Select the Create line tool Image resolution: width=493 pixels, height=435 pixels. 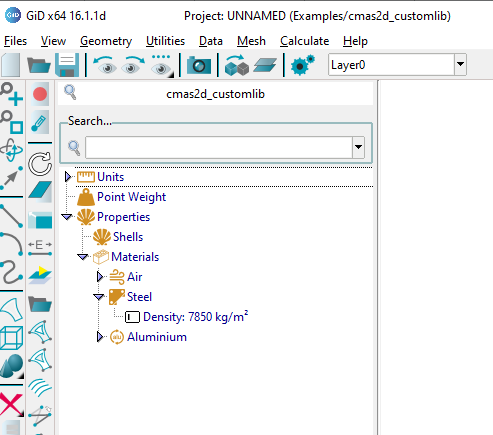(11, 216)
